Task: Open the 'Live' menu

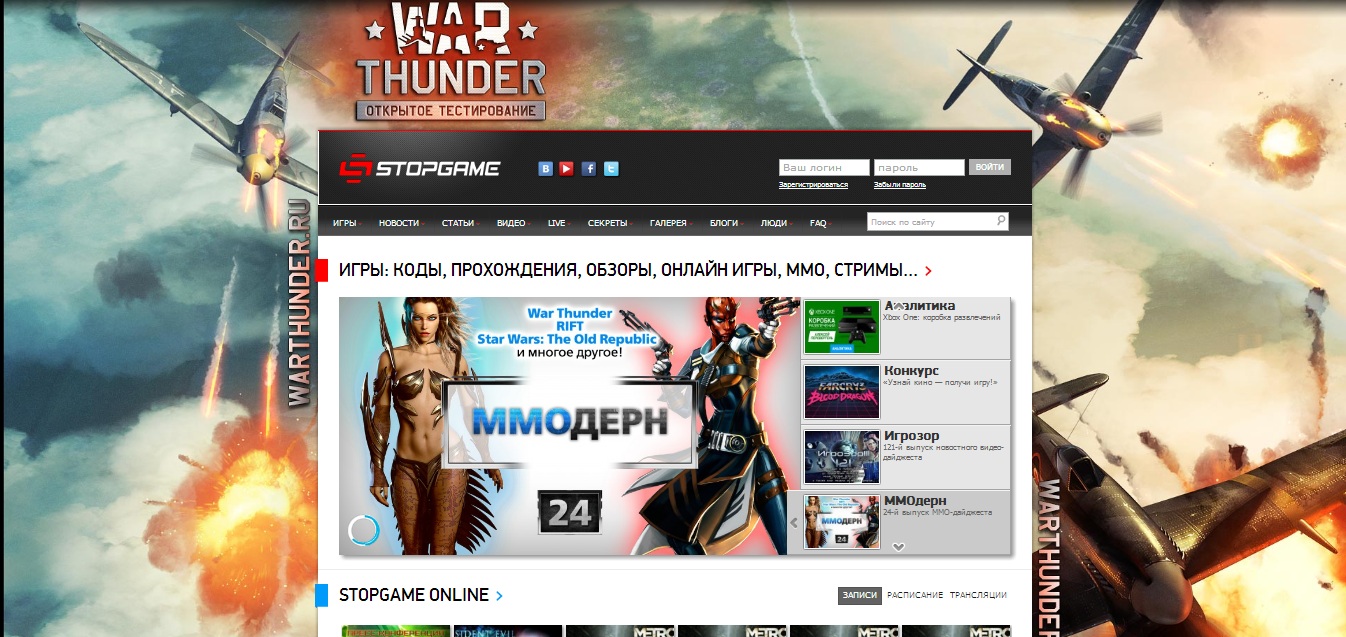Action: (x=557, y=223)
